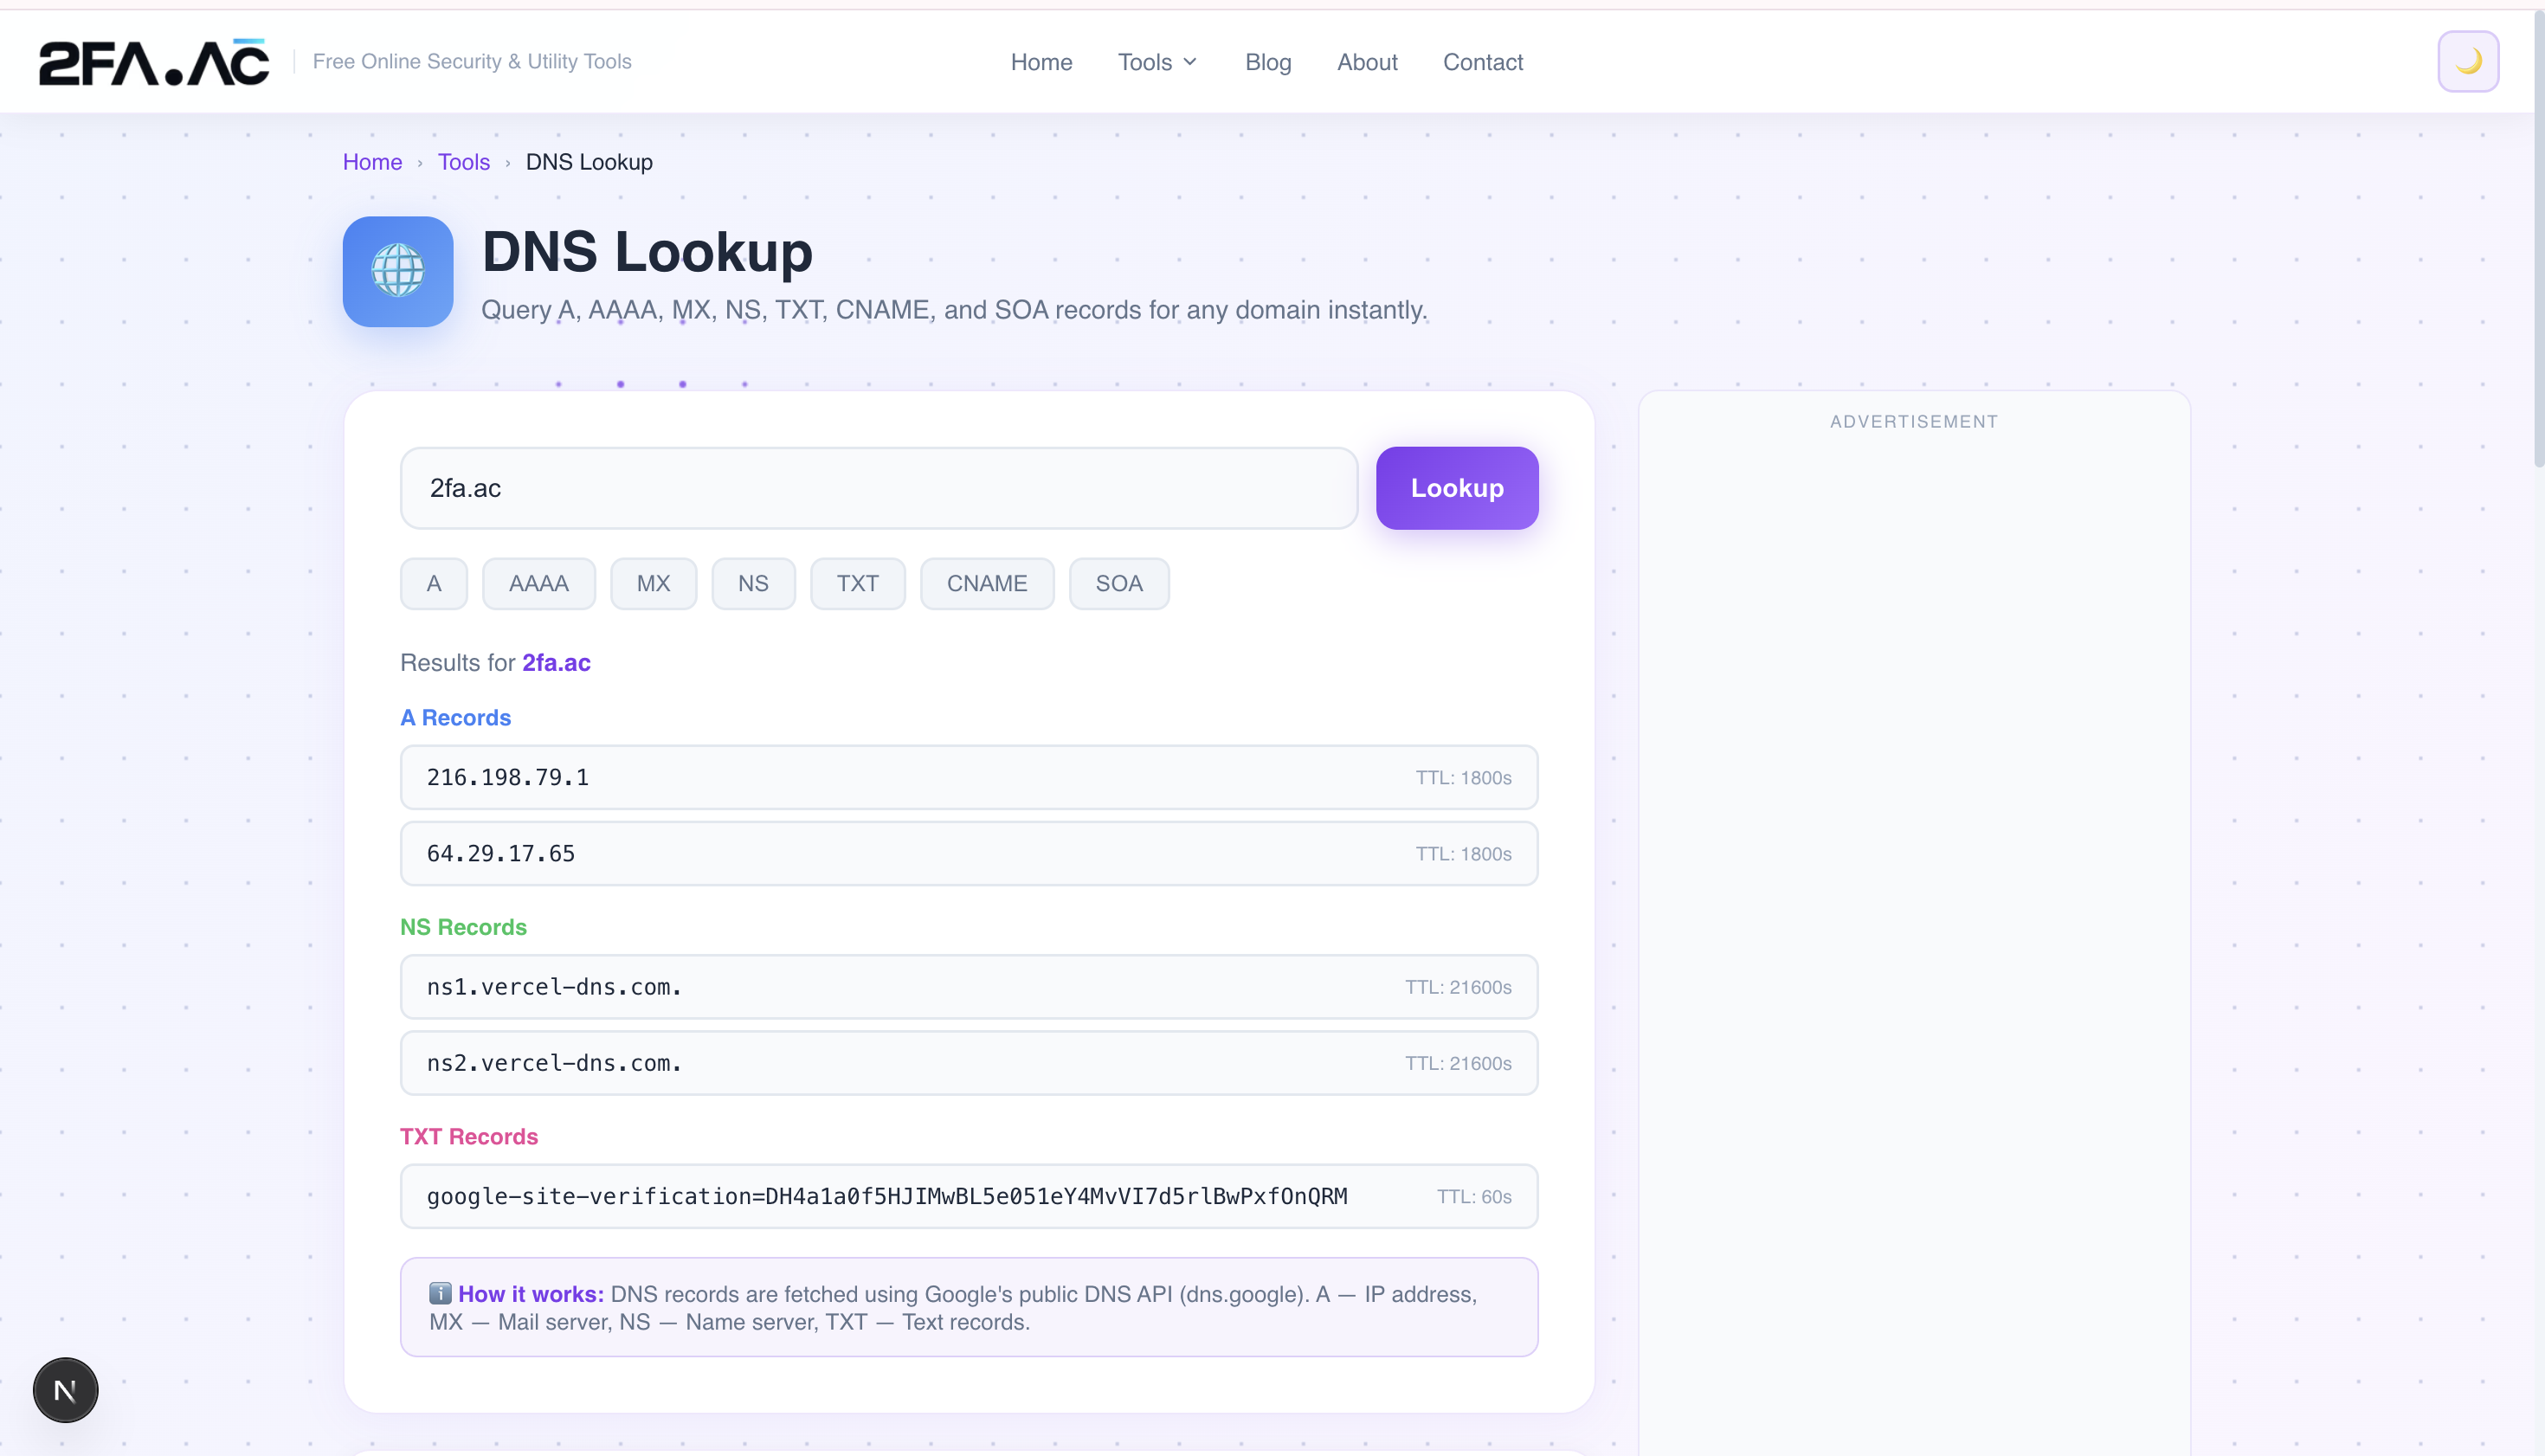Select the CNAME record type filter
This screenshot has height=1456, width=2545.
987,583
